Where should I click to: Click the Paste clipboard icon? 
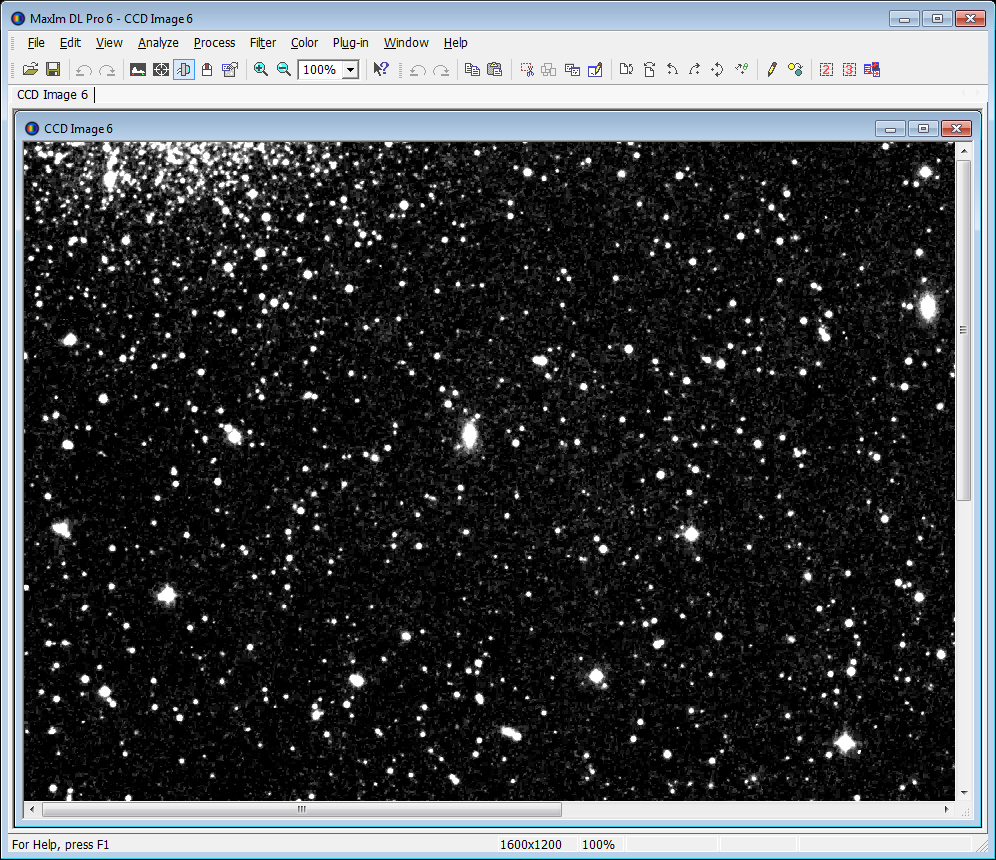pyautogui.click(x=495, y=69)
